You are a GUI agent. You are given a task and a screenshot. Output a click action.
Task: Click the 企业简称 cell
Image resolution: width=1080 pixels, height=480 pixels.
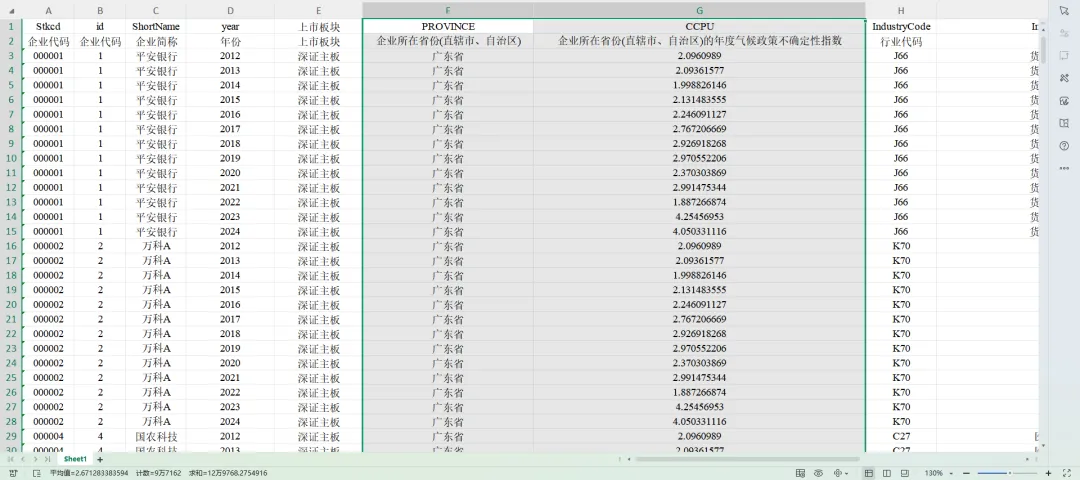[156, 41]
